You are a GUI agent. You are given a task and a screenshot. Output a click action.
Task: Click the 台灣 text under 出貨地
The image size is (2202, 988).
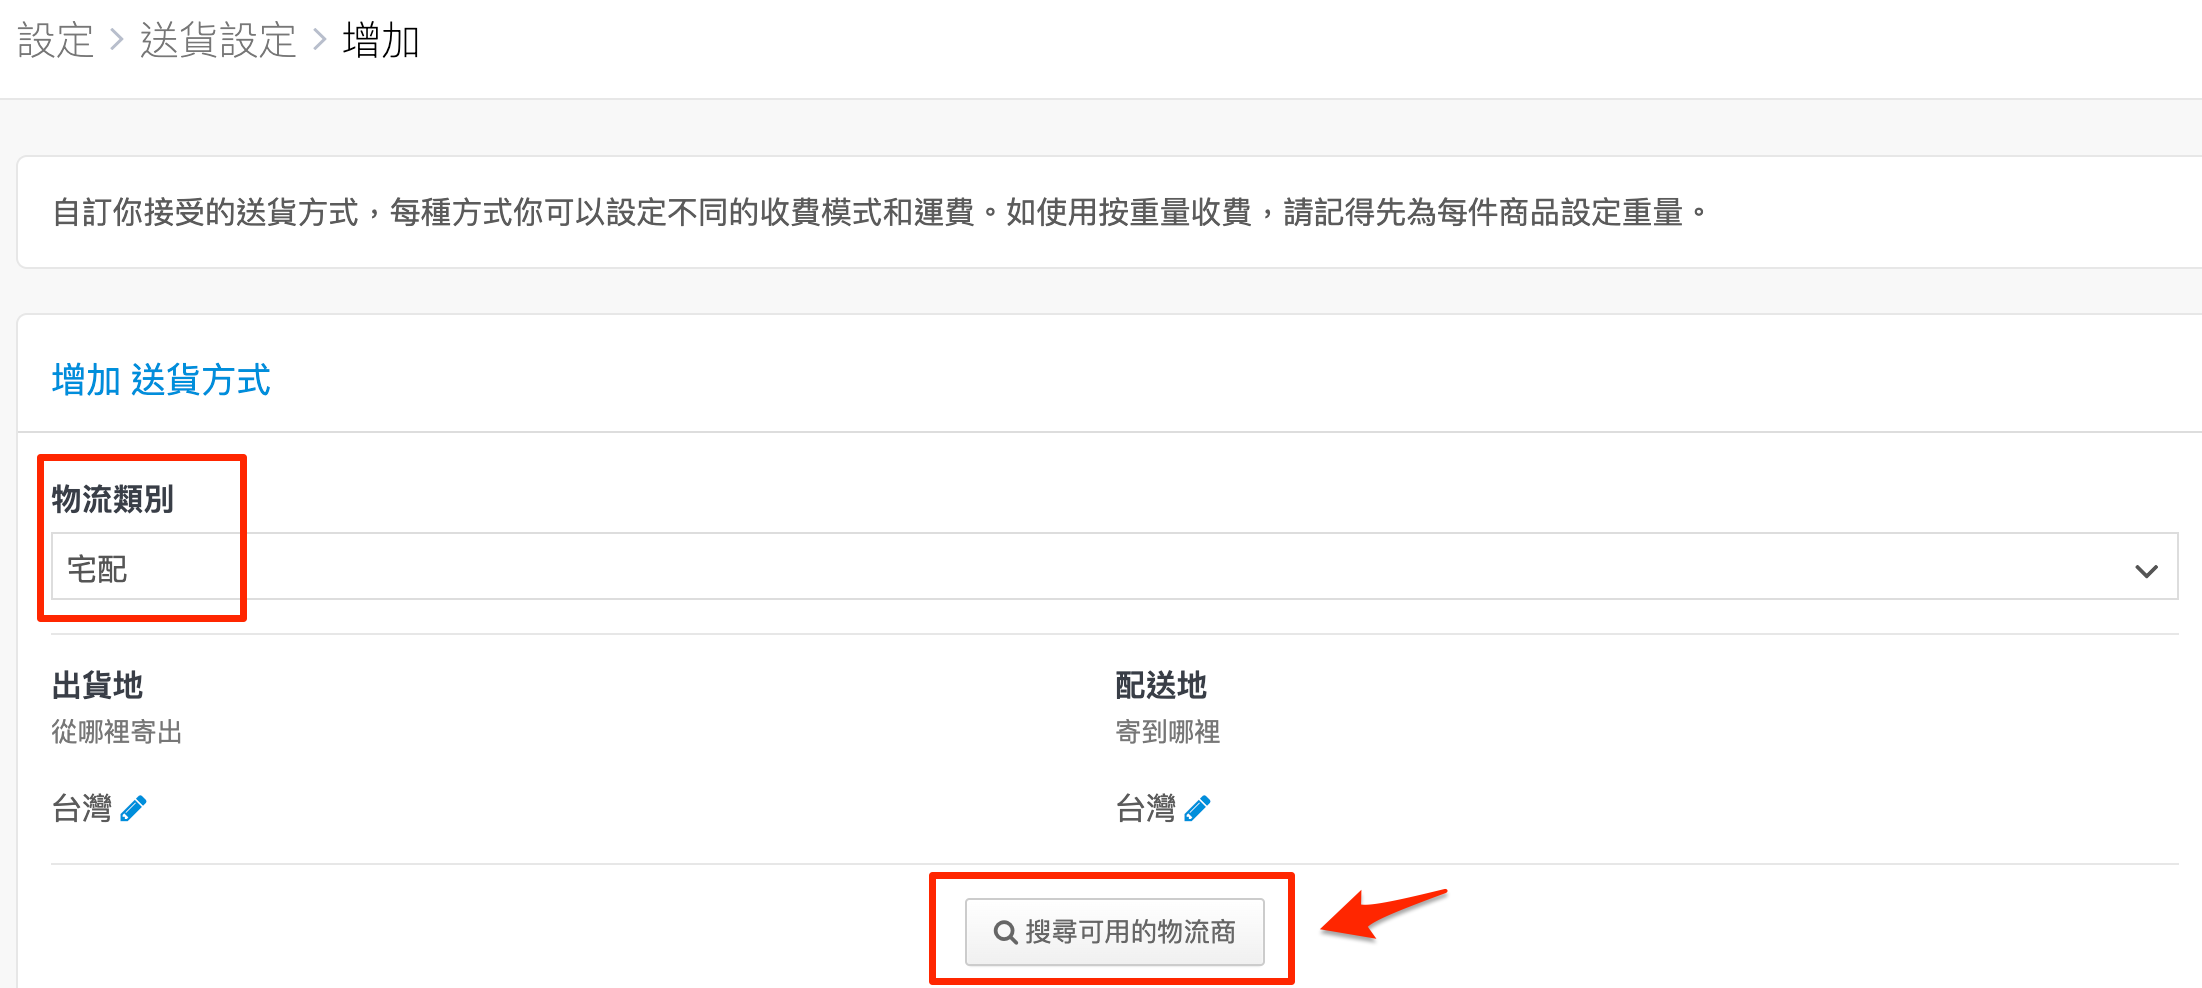tap(82, 808)
